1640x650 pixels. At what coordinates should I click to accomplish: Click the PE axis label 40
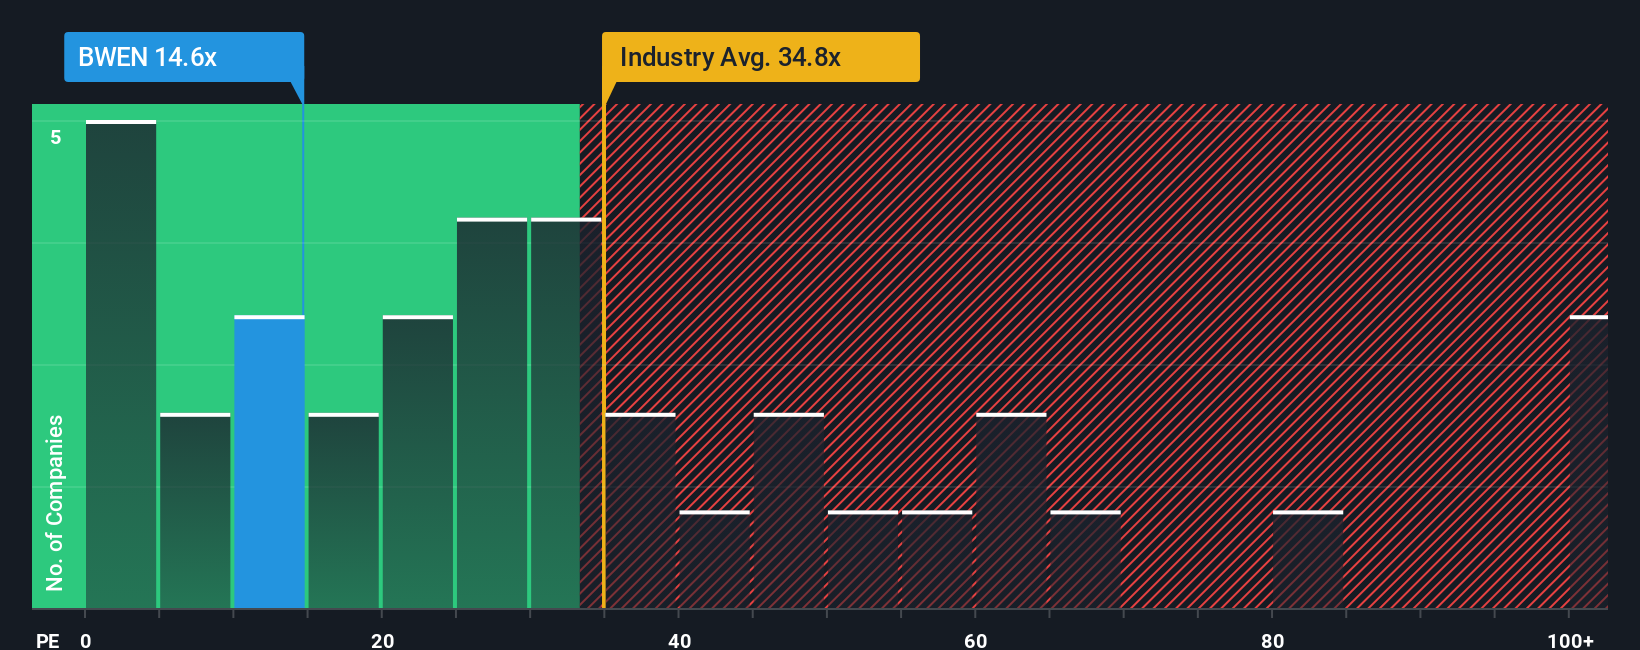(679, 640)
